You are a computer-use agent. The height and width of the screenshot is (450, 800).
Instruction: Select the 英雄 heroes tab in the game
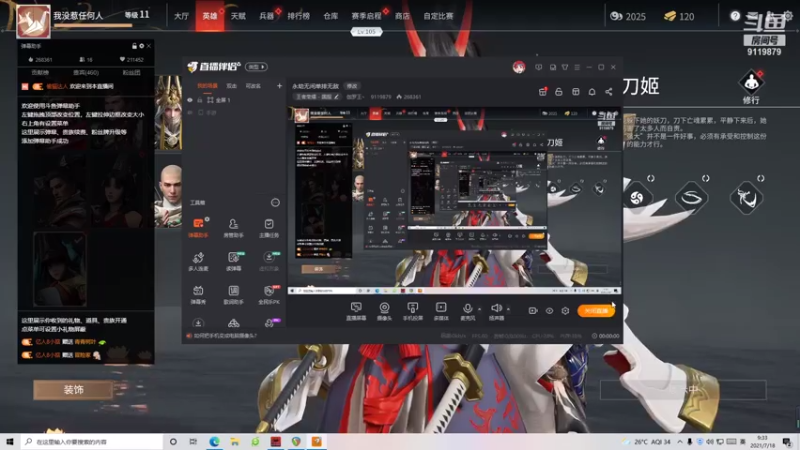[210, 16]
